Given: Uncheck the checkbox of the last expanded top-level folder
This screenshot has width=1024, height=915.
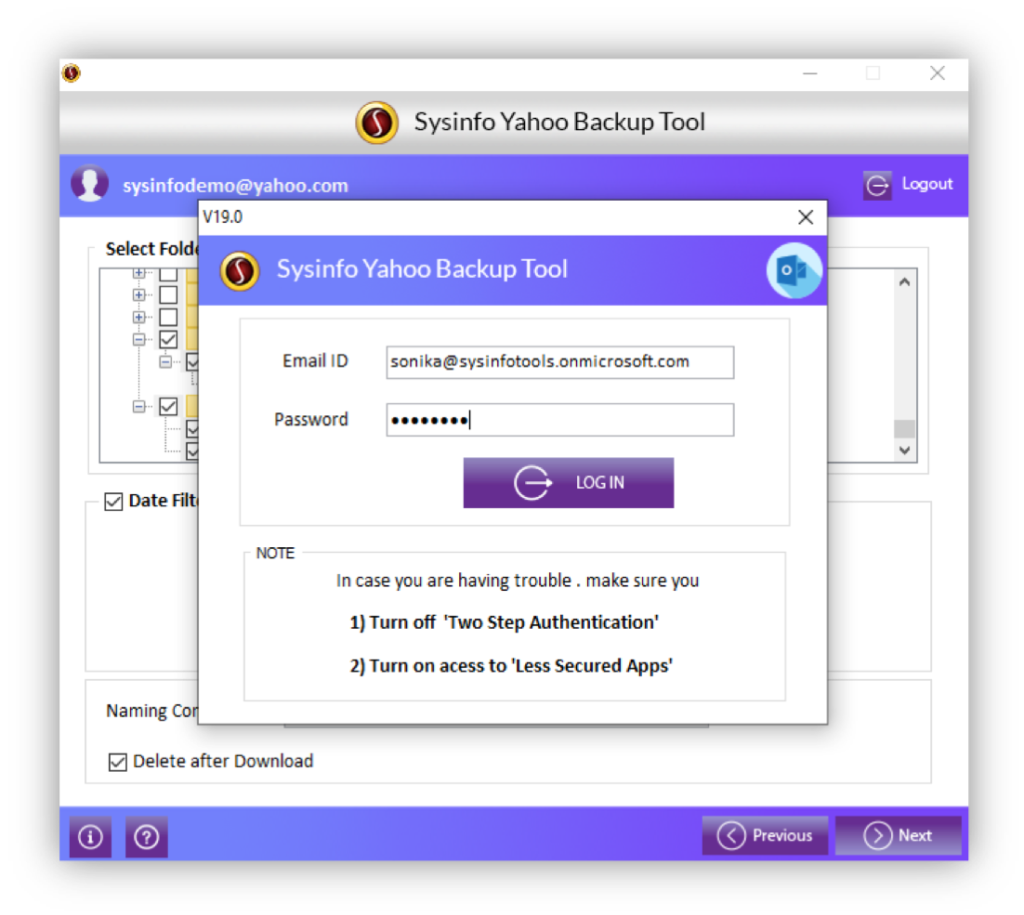Looking at the screenshot, I should [168, 407].
